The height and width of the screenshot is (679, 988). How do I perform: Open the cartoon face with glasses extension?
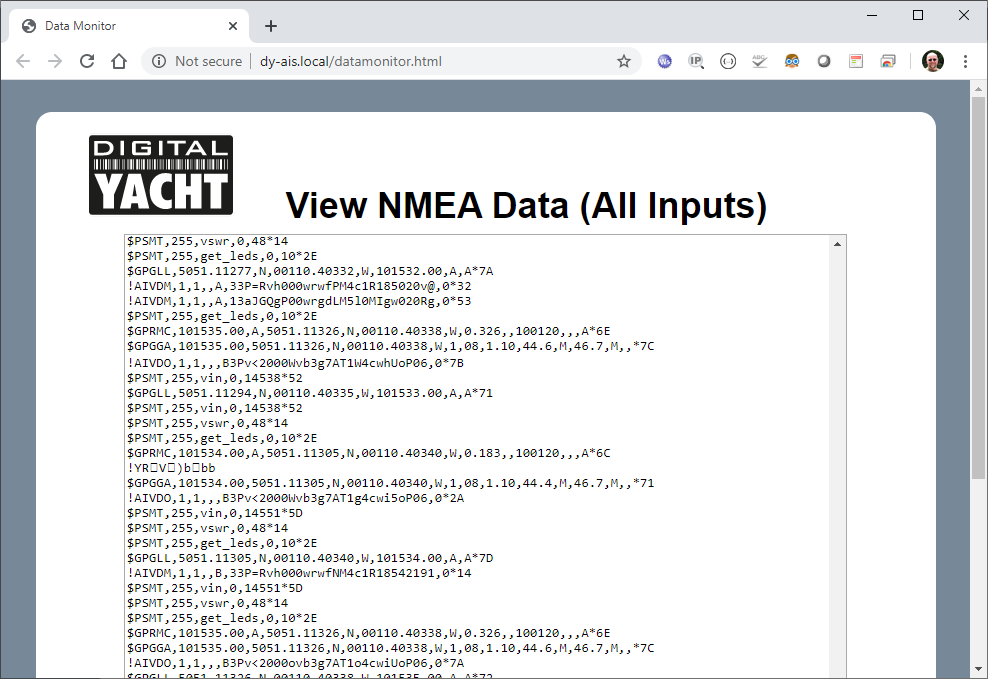(792, 61)
